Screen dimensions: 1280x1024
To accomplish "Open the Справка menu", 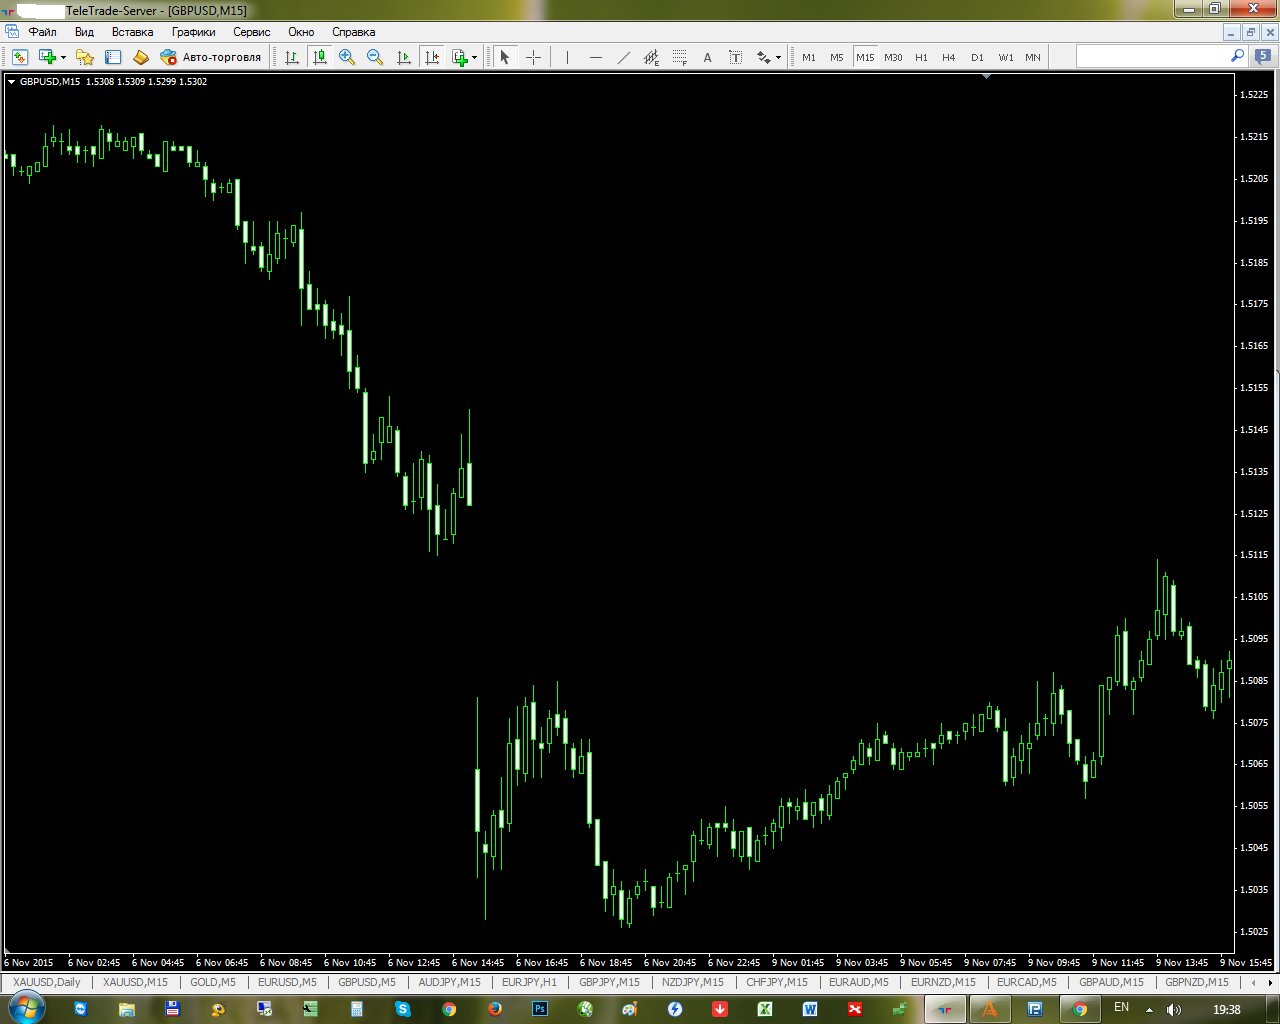I will pyautogui.click(x=353, y=32).
